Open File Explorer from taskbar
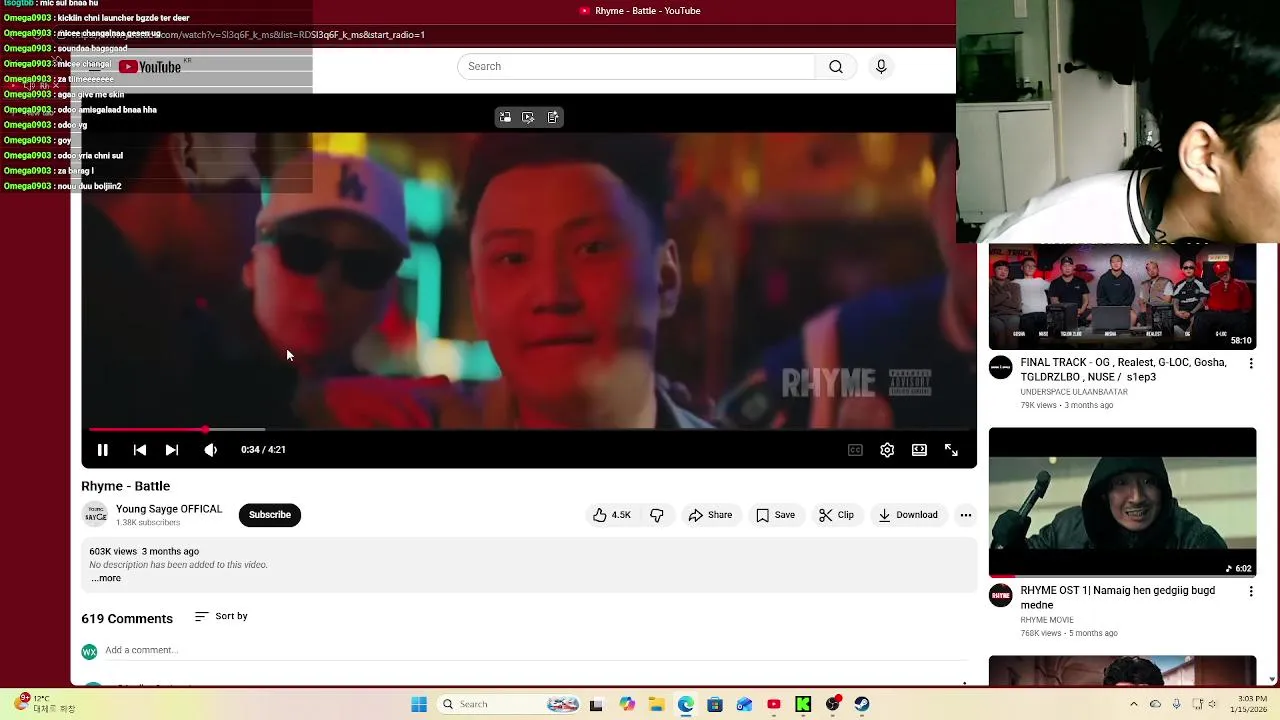Screen dimensions: 1280x720 pyautogui.click(x=656, y=704)
